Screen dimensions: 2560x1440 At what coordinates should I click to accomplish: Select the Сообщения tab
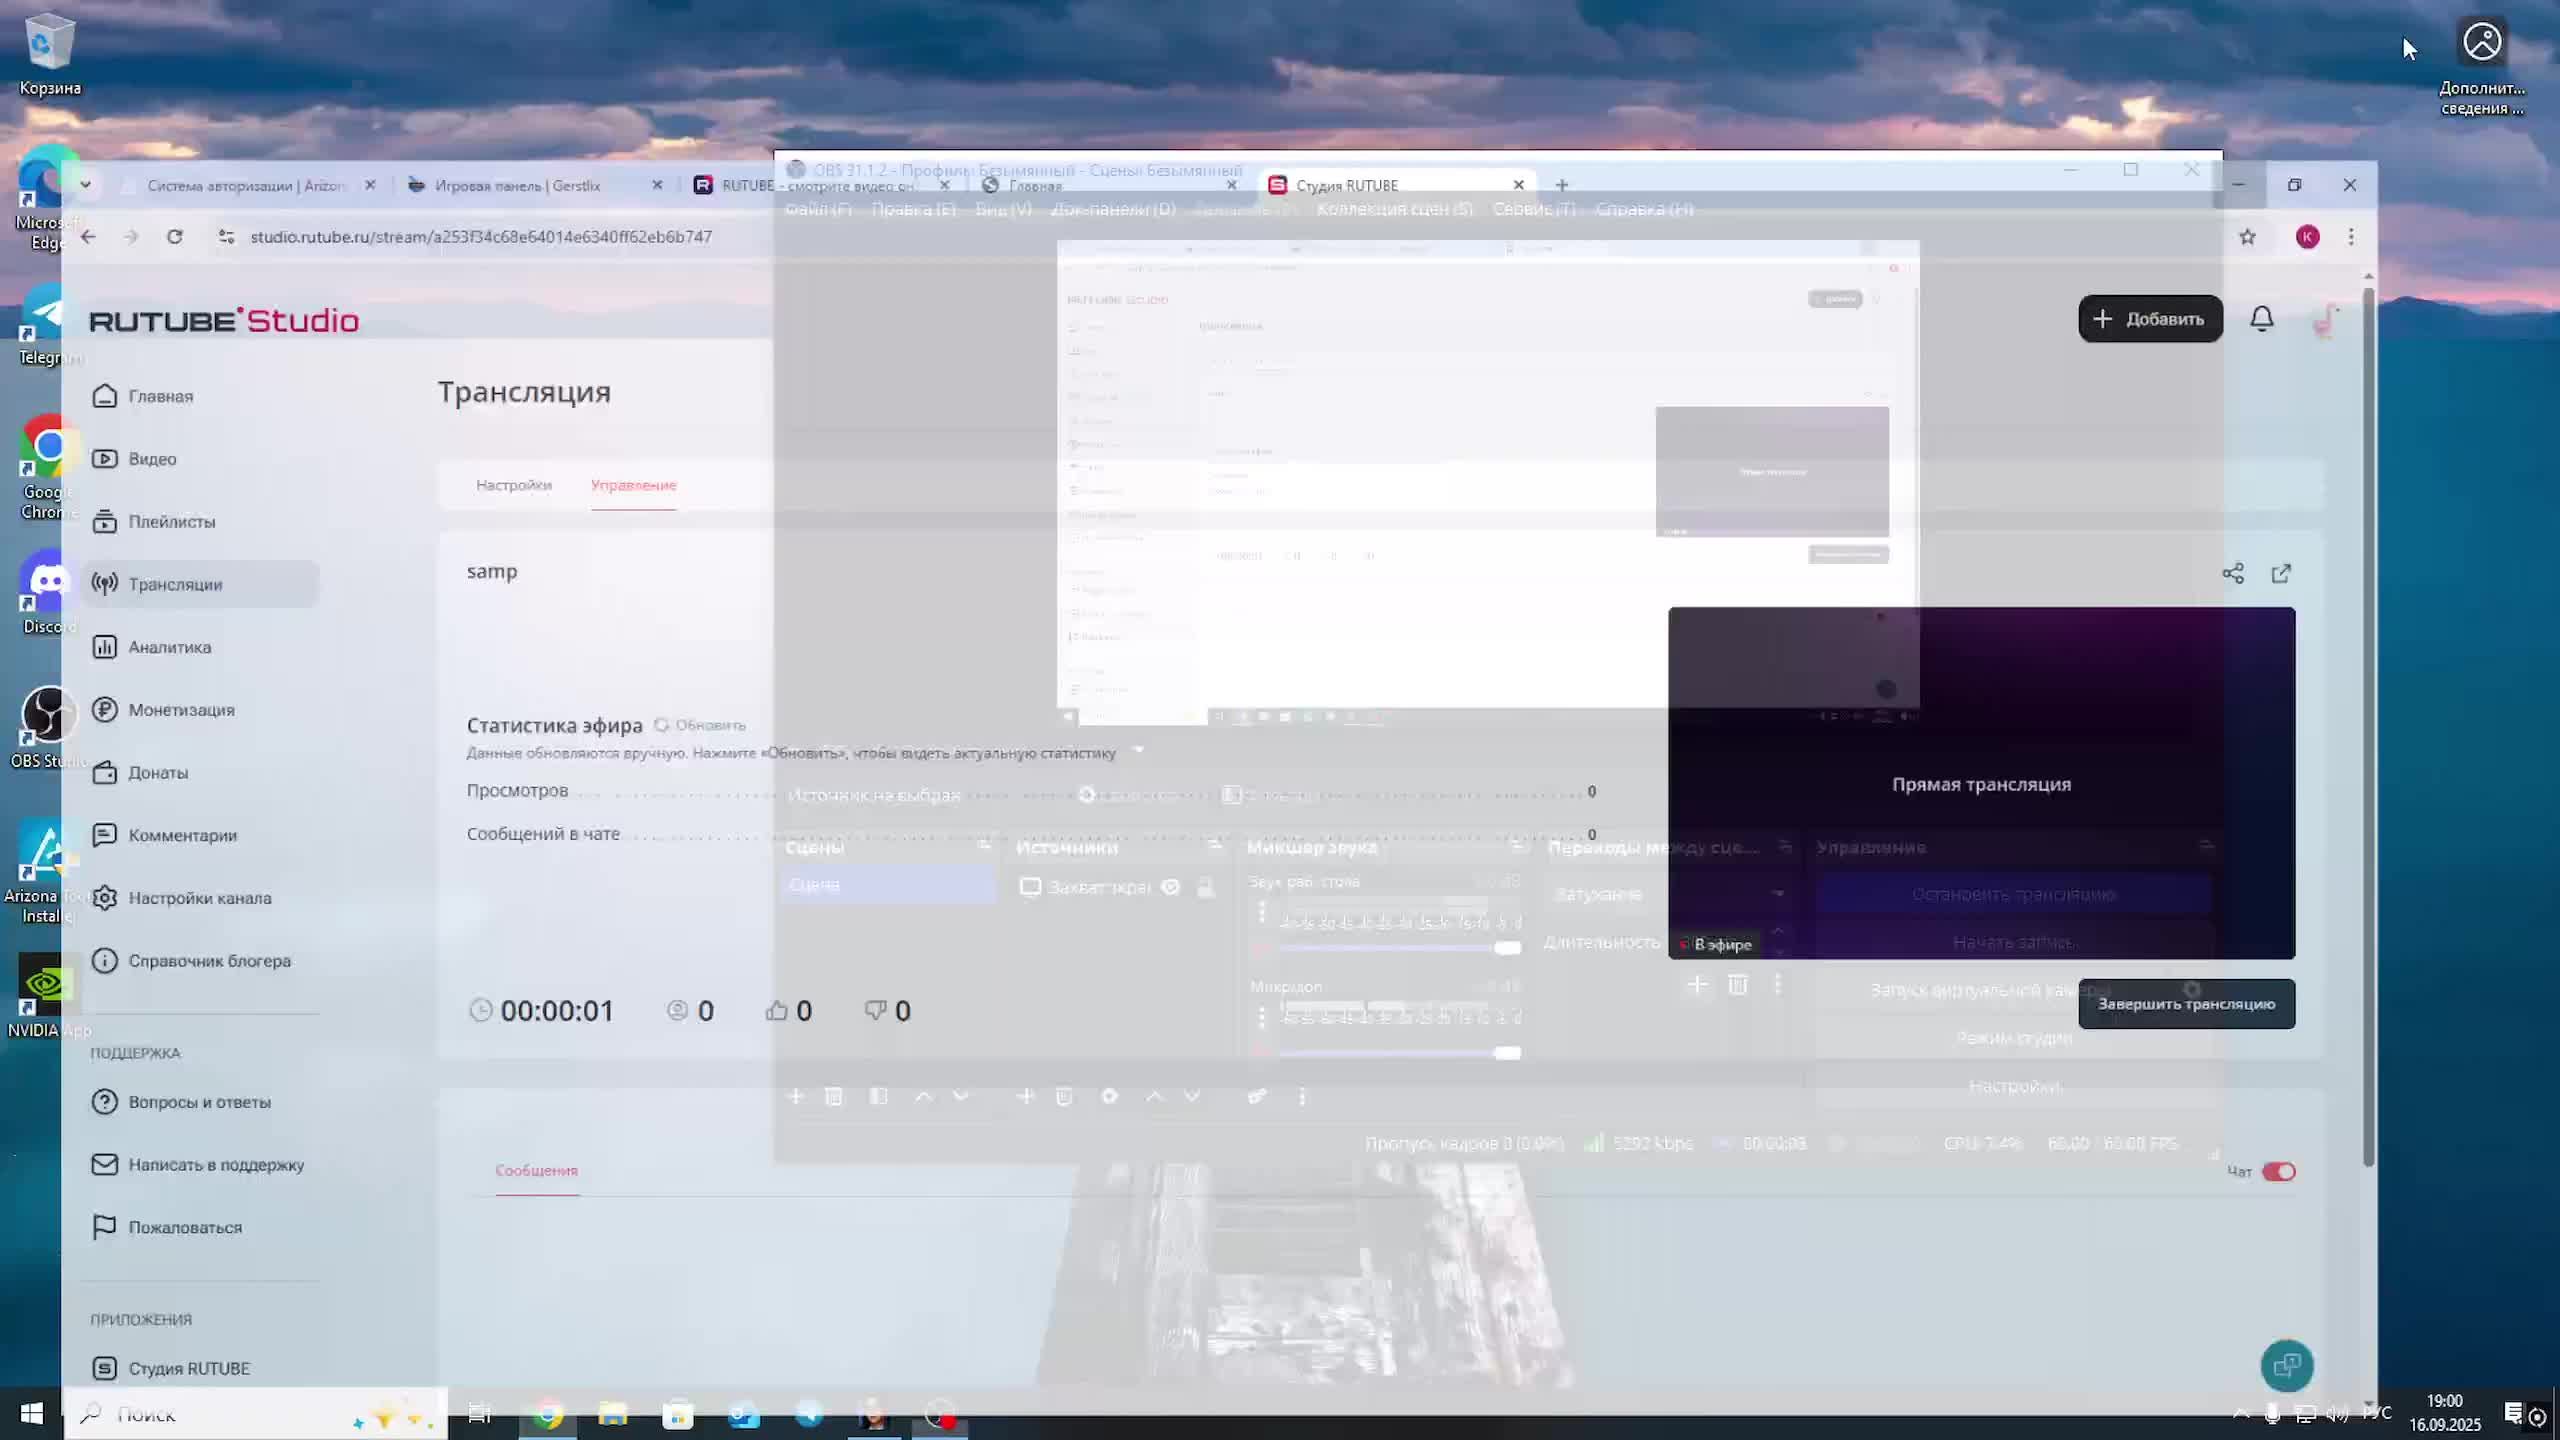coord(536,1170)
